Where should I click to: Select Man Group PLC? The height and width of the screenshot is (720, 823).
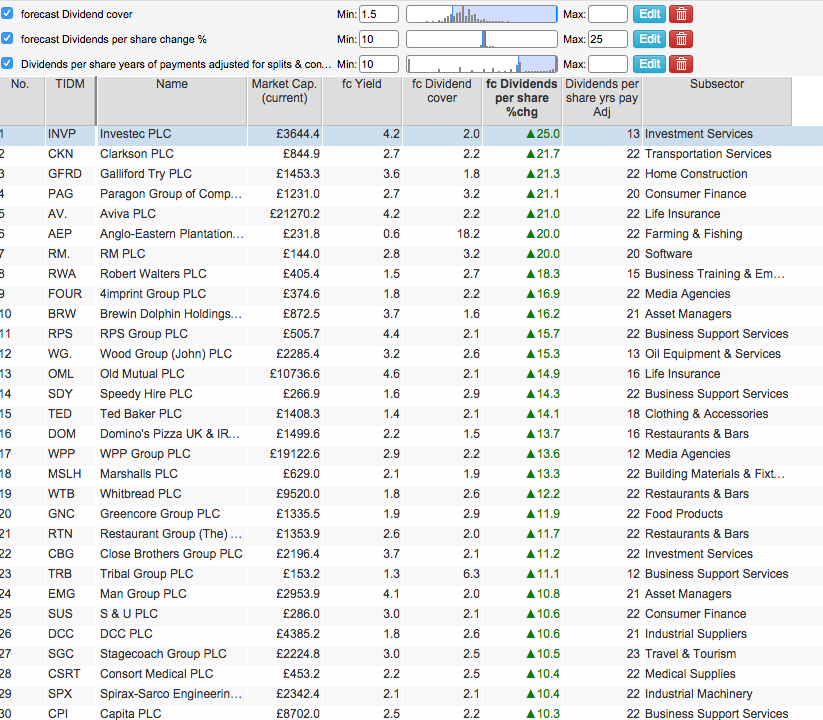click(143, 594)
